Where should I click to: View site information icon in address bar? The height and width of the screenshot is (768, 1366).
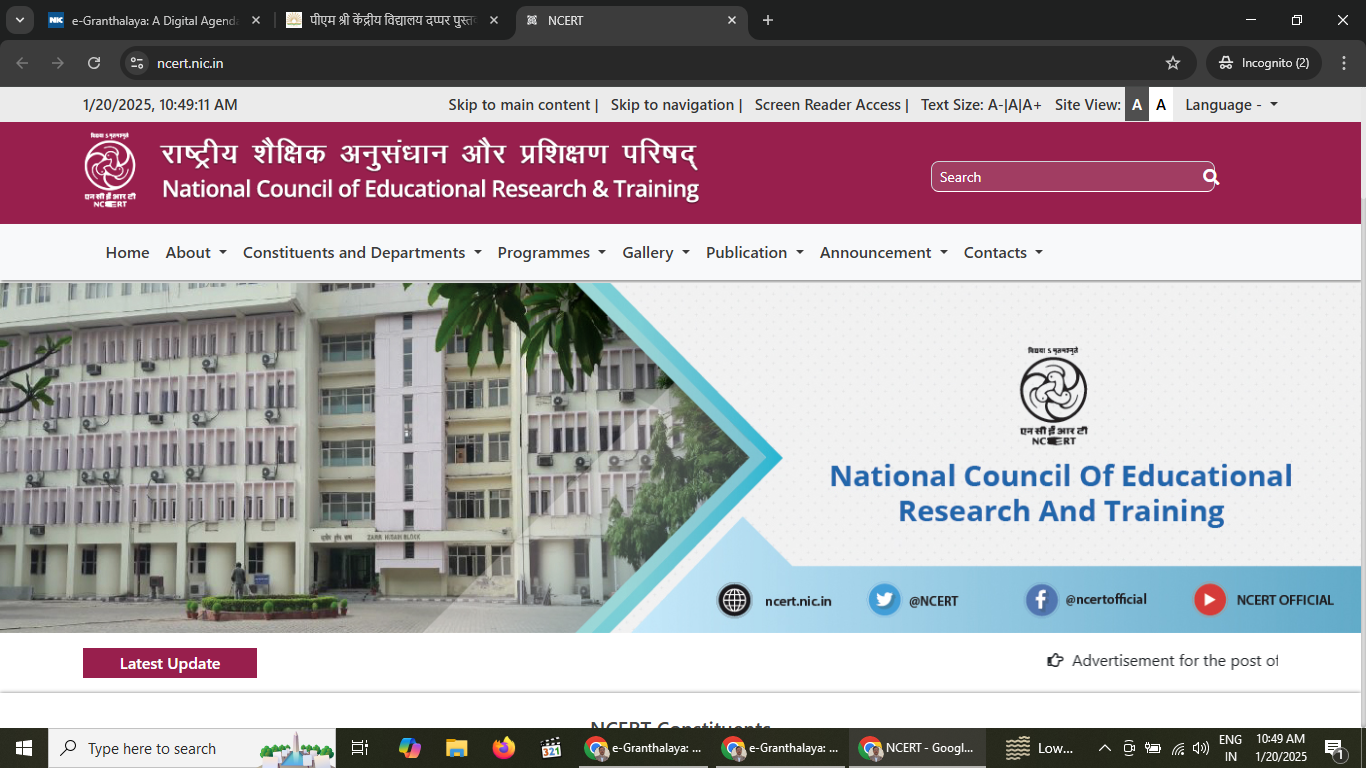(138, 63)
